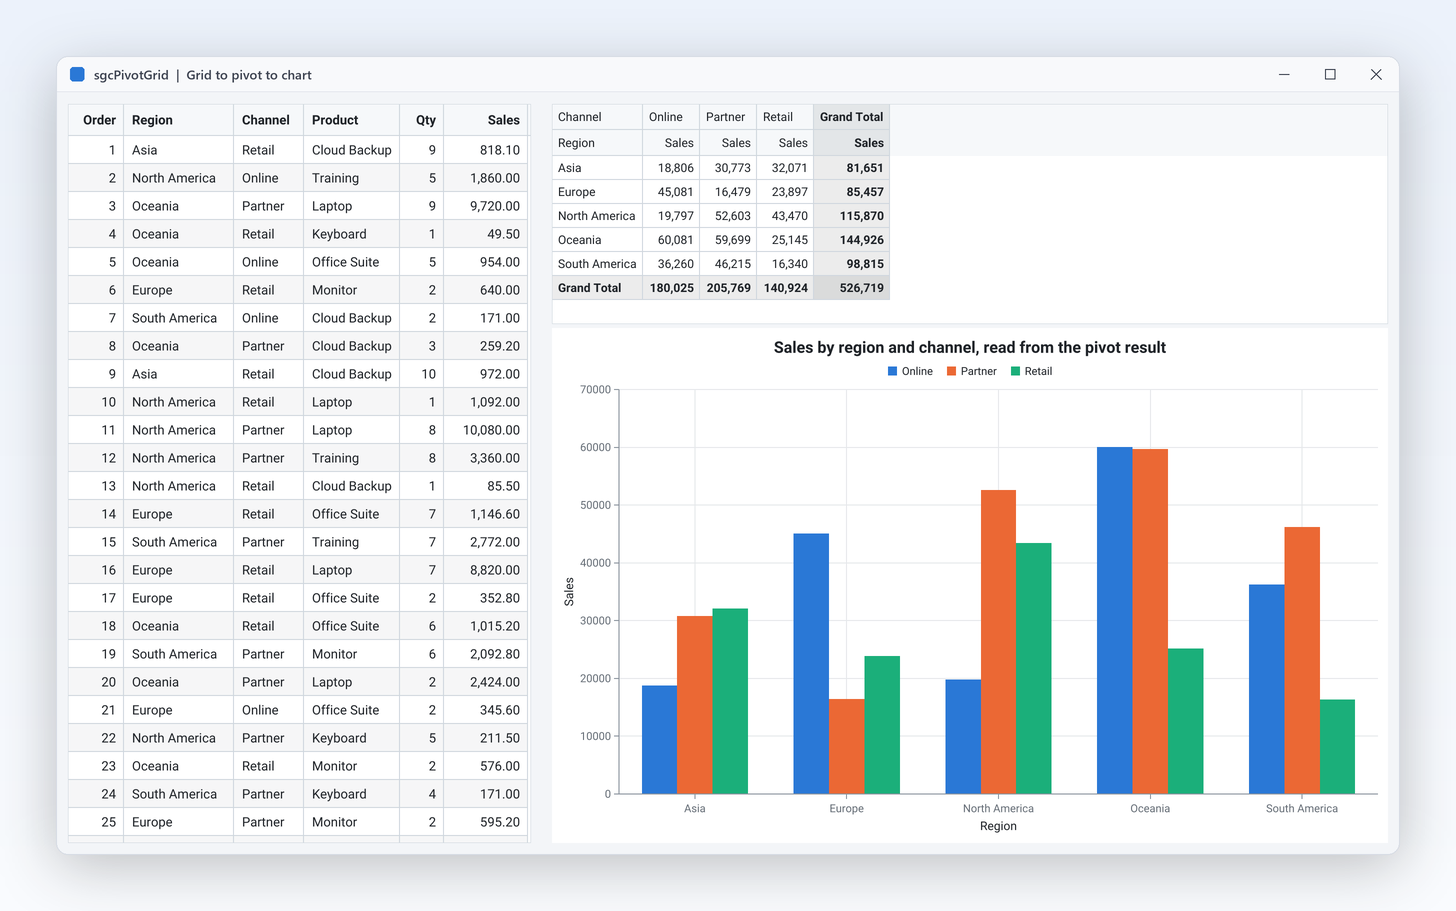Click the Monitor product cell in order 6
This screenshot has height=911, width=1456.
coord(352,290)
